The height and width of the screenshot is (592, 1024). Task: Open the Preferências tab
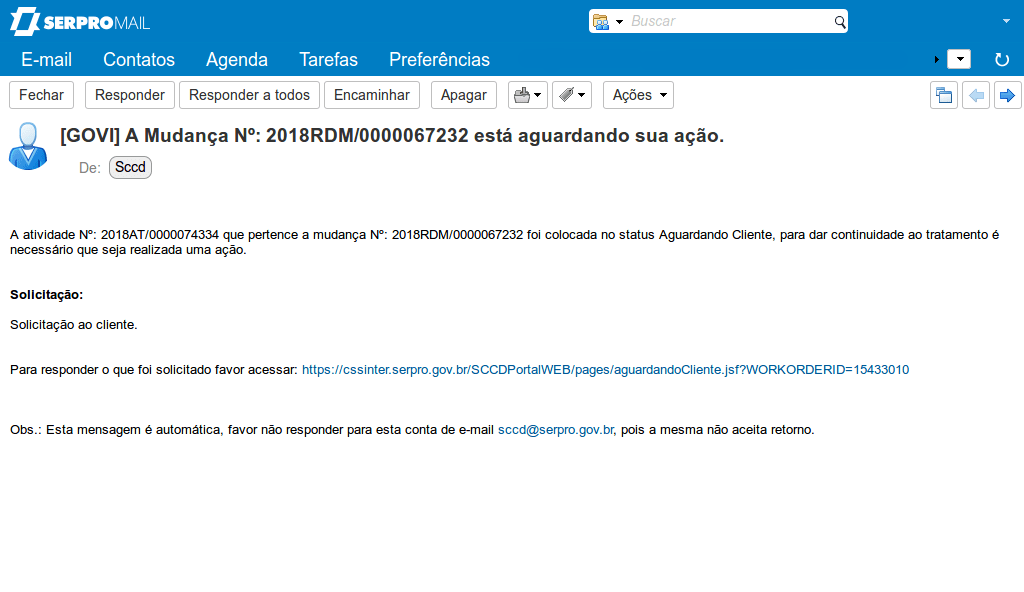[x=440, y=59]
